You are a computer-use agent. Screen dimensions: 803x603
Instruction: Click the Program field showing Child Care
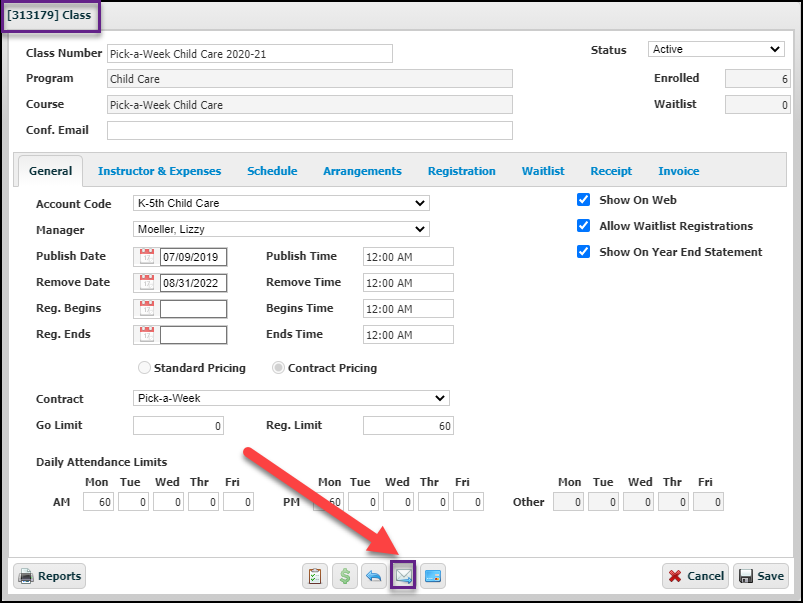point(310,79)
